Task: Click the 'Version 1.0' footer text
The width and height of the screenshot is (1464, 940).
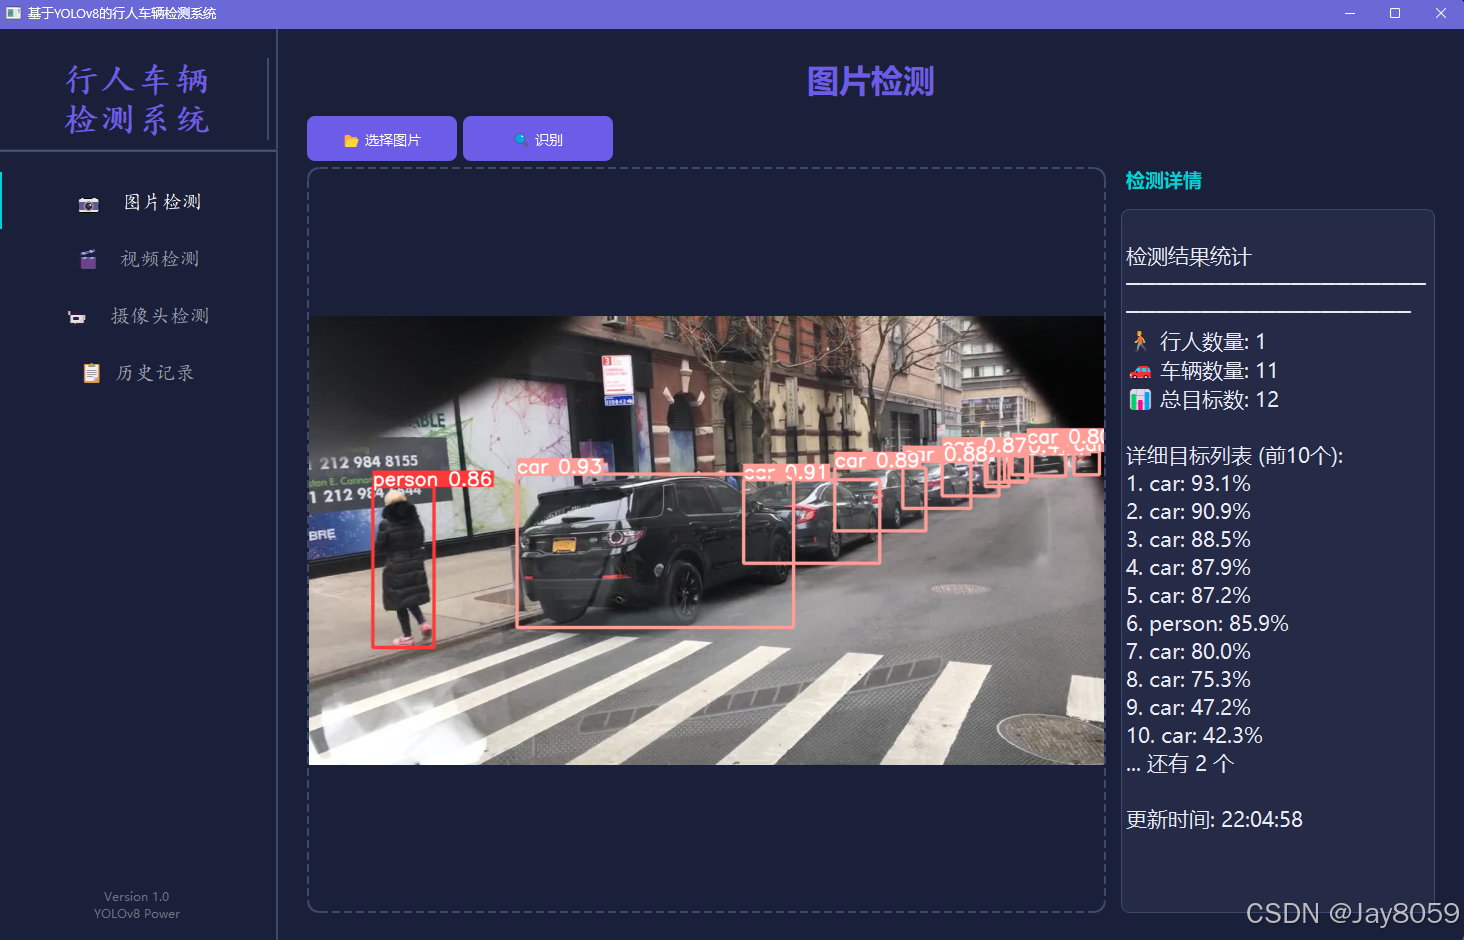Action: 137,897
